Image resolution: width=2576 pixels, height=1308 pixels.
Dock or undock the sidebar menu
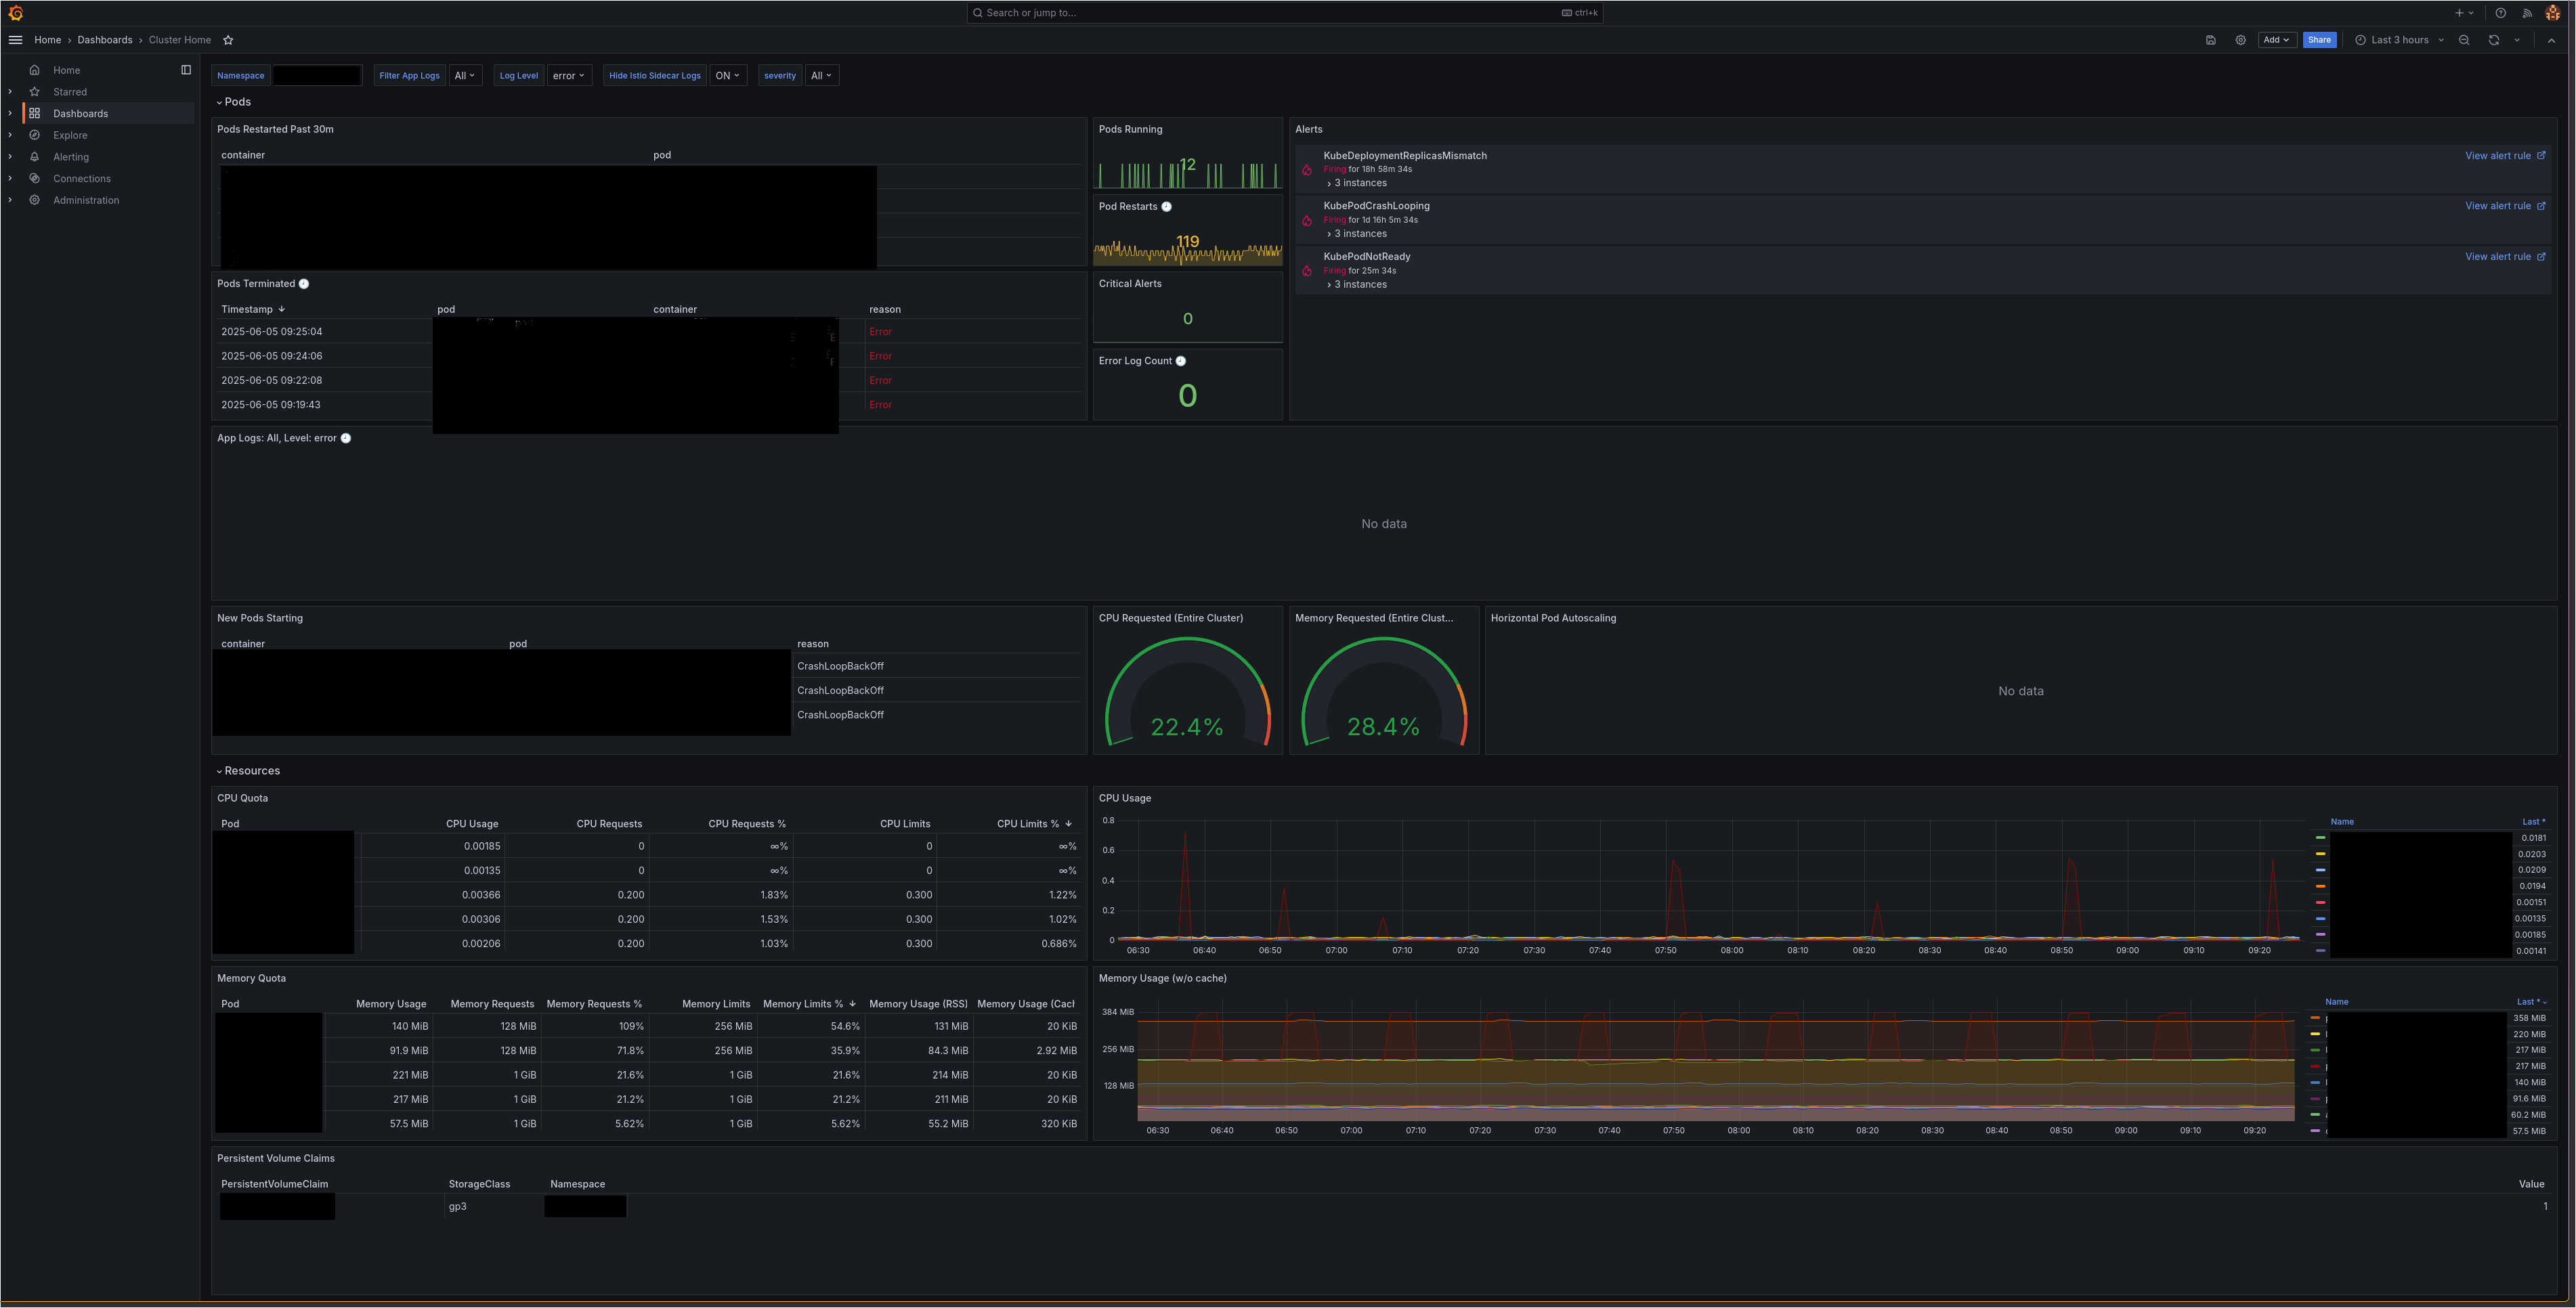(186, 70)
